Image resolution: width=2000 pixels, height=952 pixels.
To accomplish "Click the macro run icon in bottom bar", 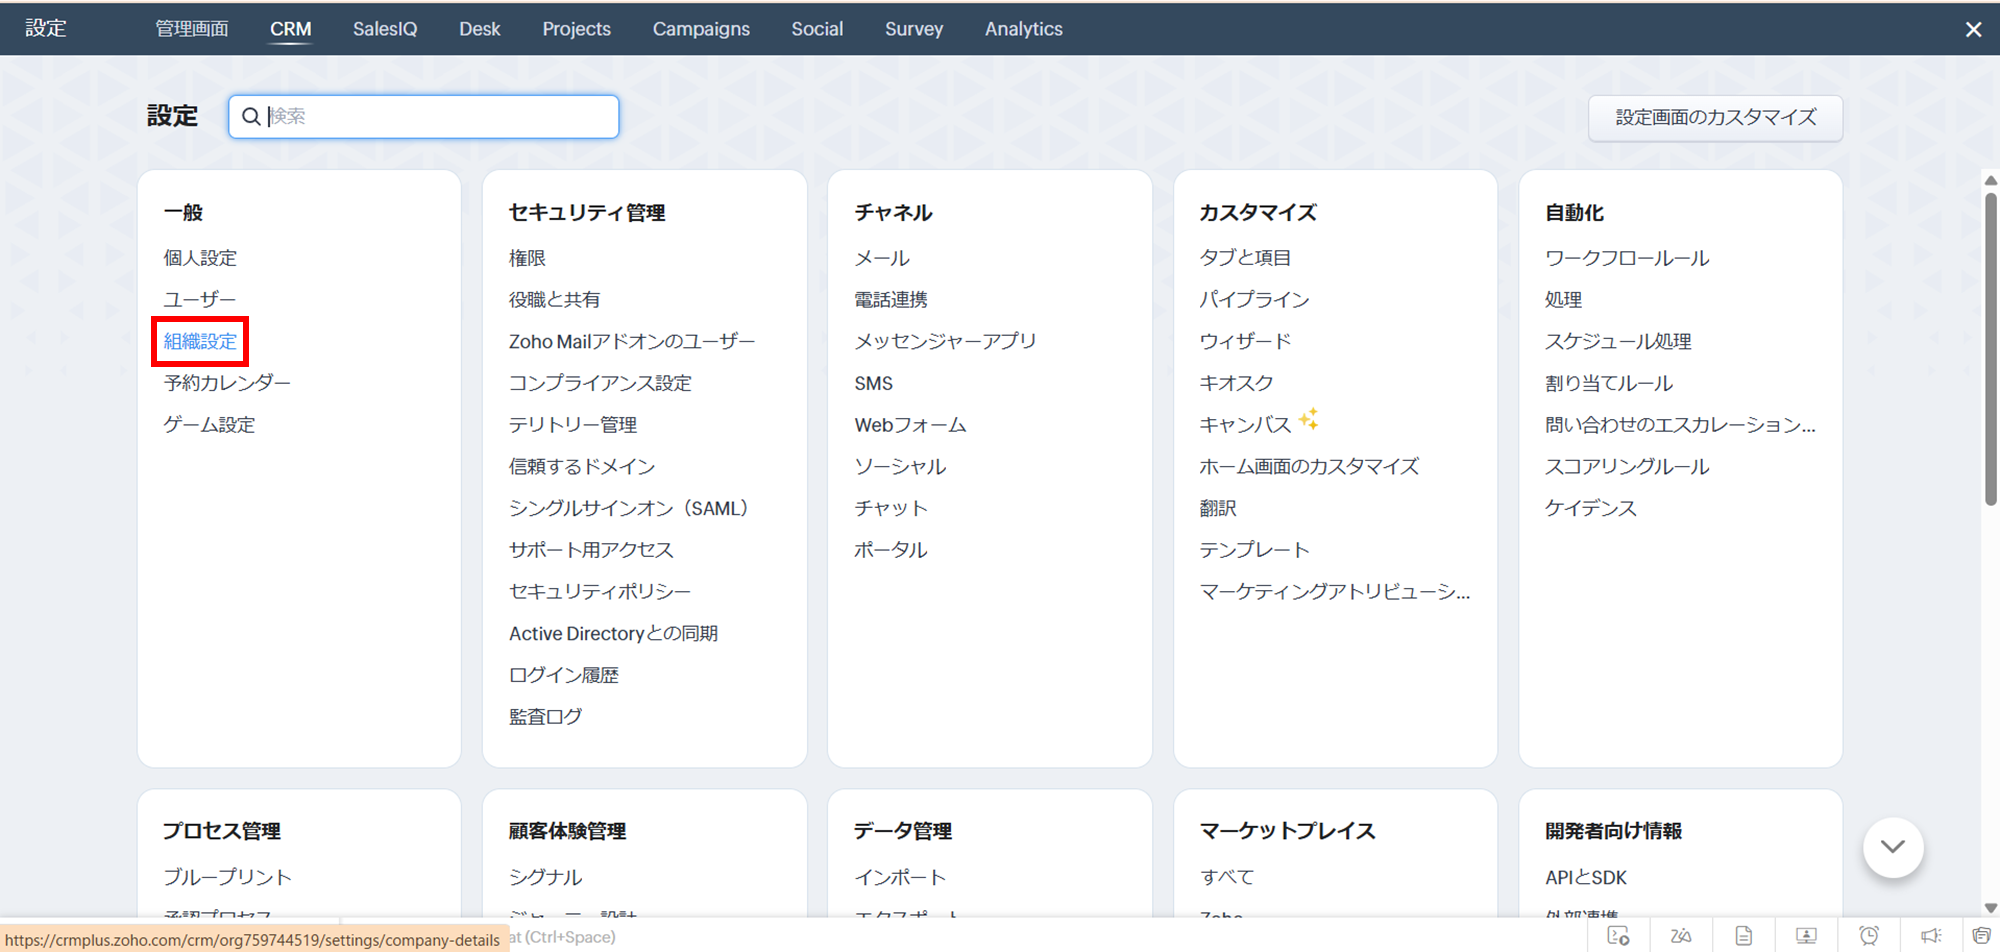I will [x=1618, y=936].
